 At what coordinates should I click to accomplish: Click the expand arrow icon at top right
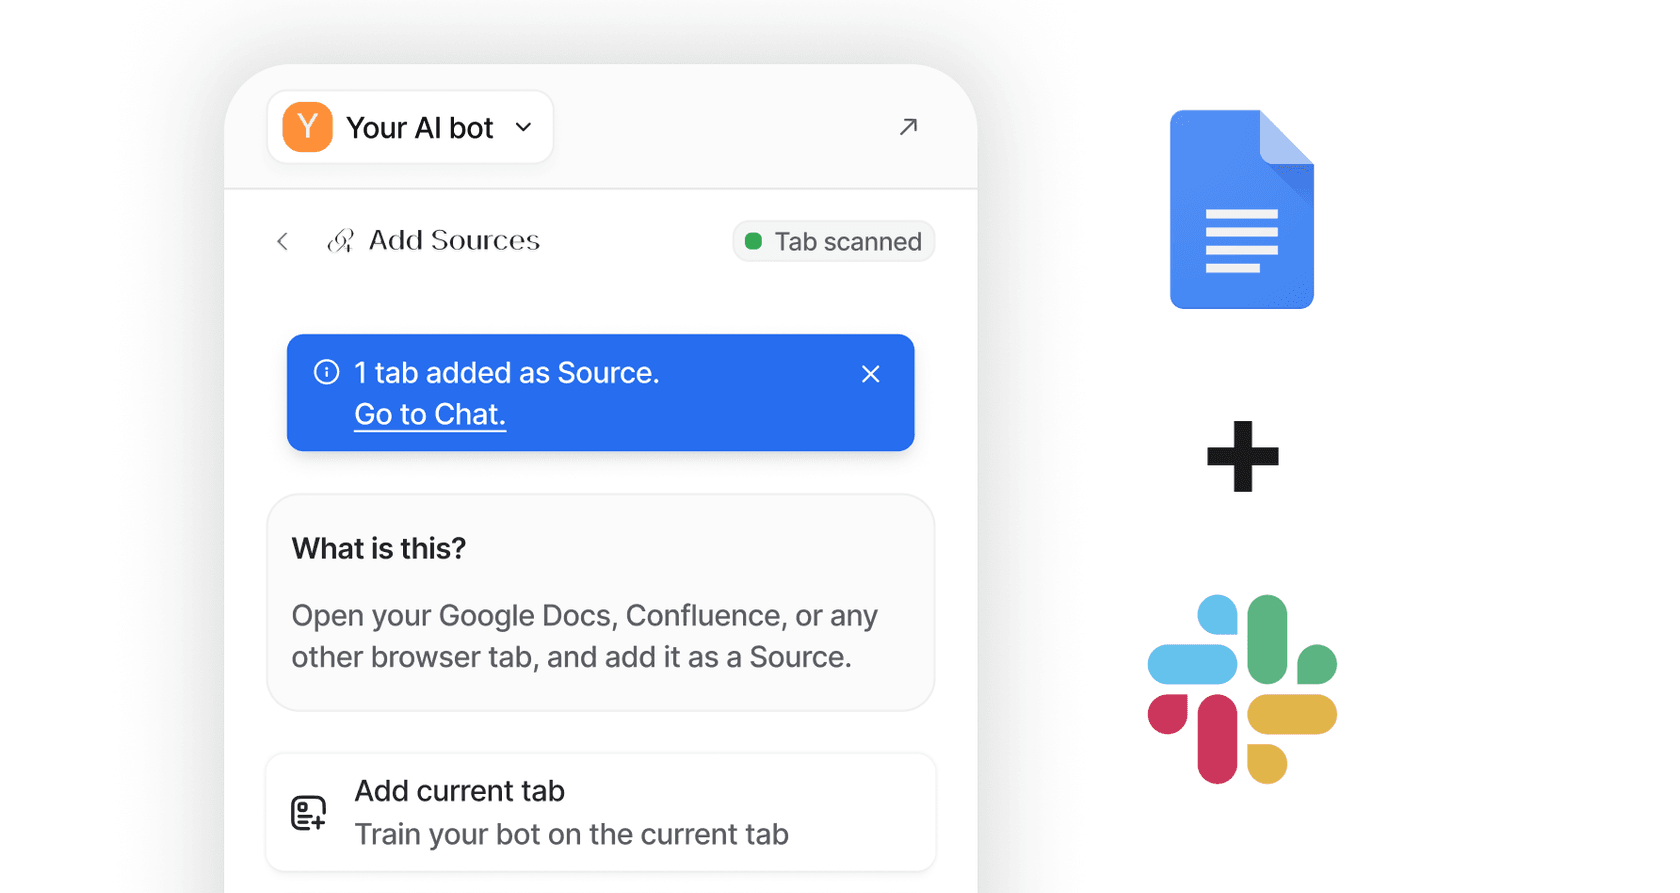click(x=908, y=127)
